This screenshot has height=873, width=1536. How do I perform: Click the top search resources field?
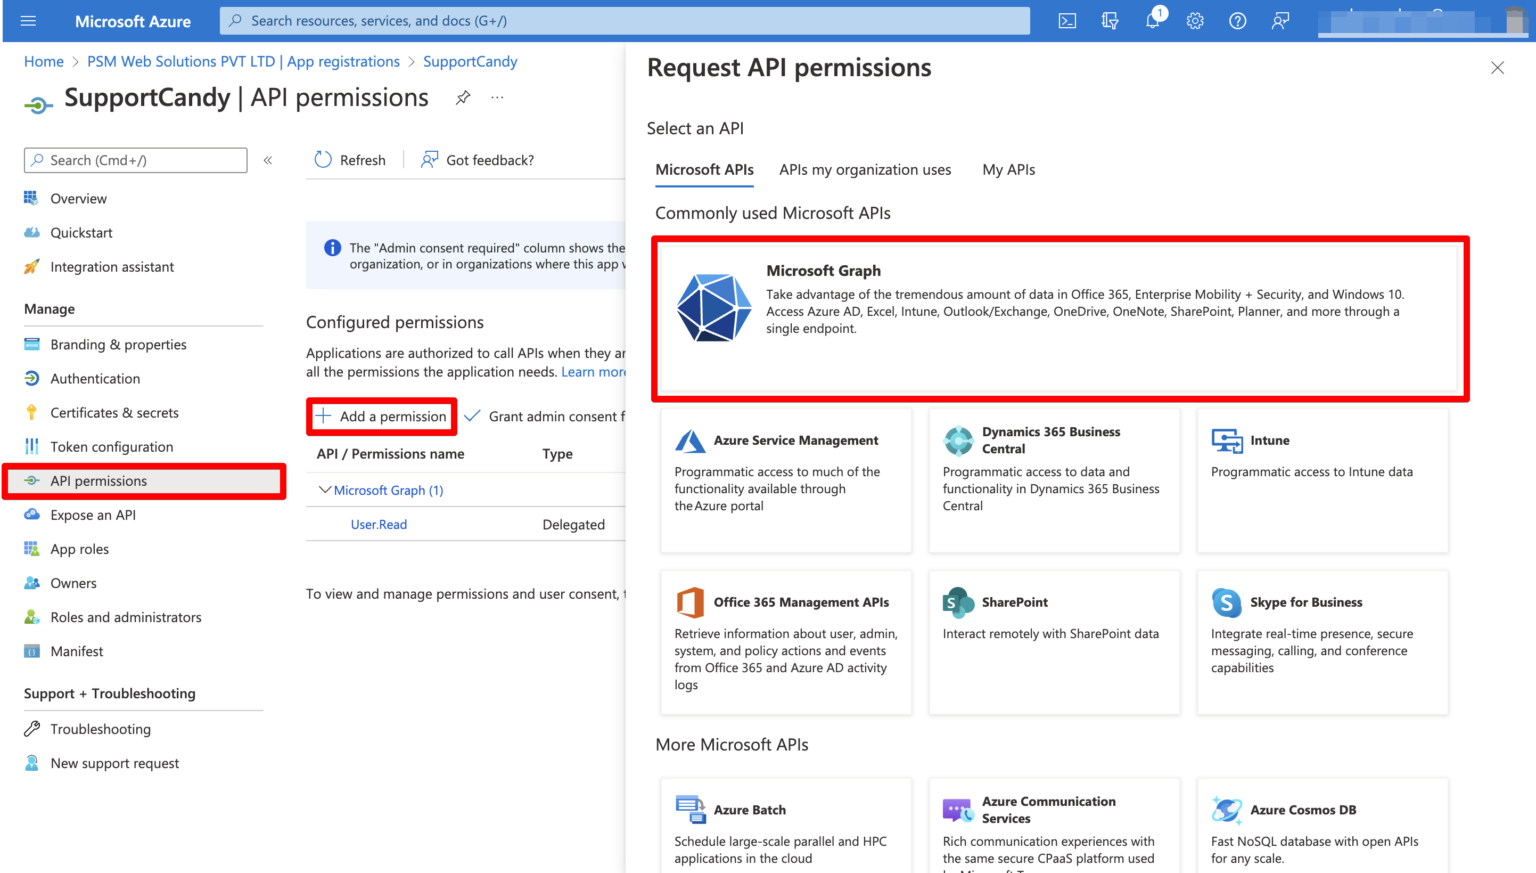625,21
